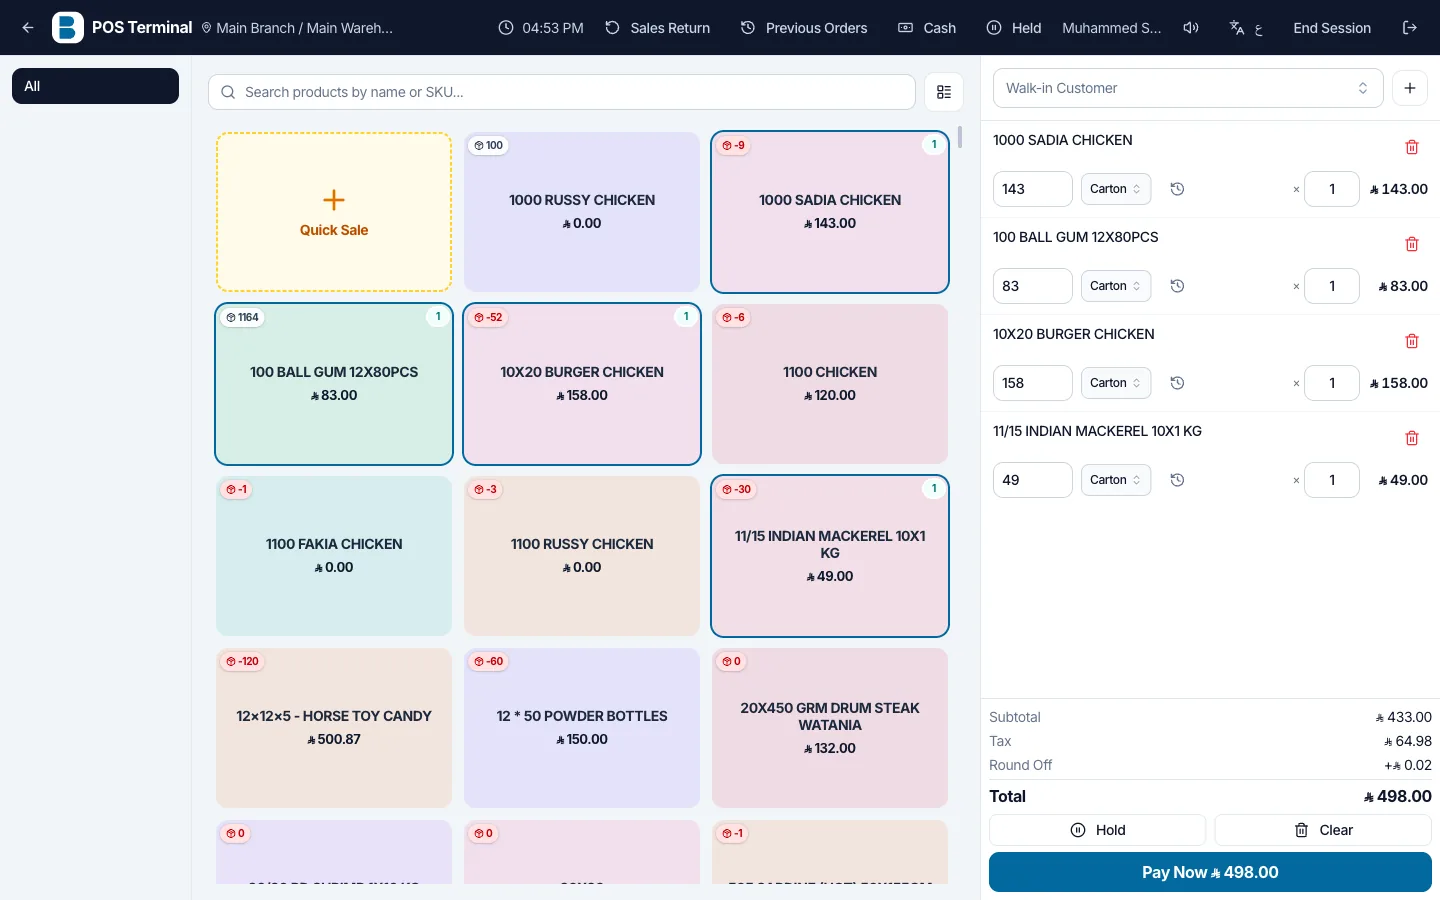1440x900 pixels.
Task: Open price history for 10X20 BURGER CHICKEN
Action: (x=1178, y=383)
